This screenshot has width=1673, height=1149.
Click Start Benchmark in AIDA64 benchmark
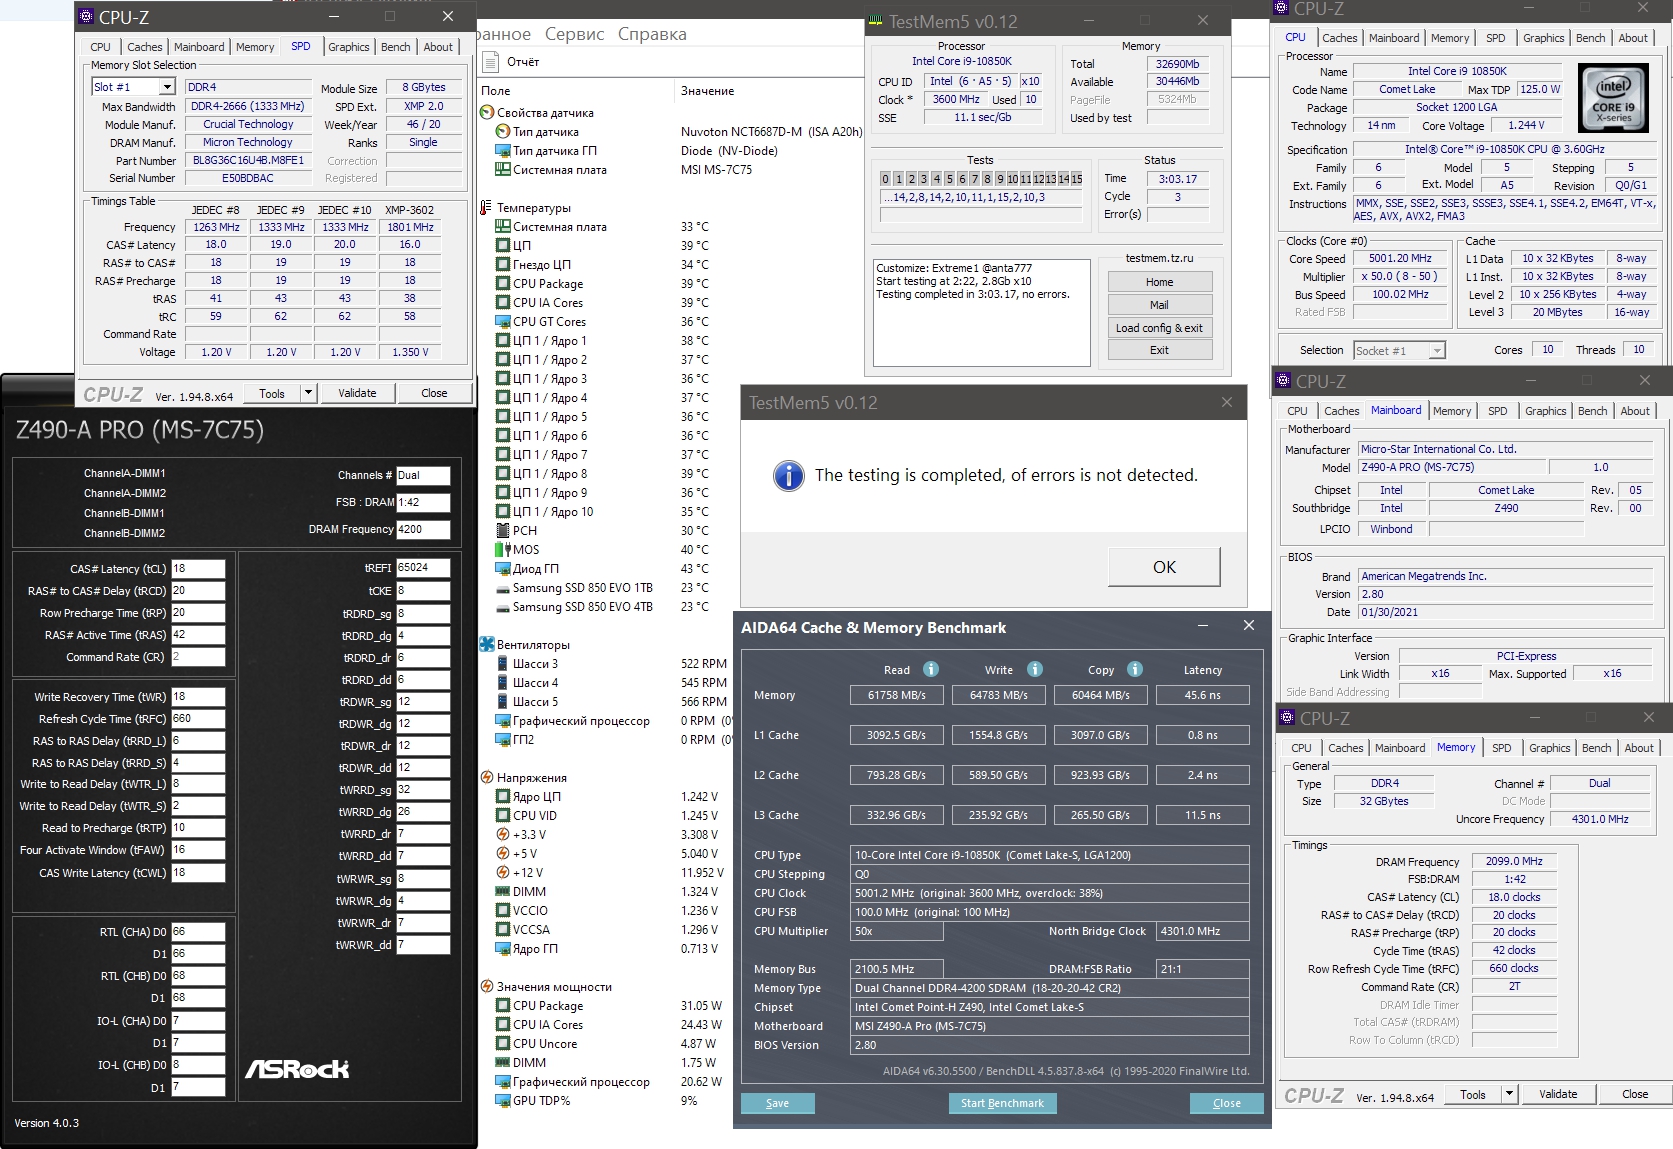click(x=1002, y=1103)
